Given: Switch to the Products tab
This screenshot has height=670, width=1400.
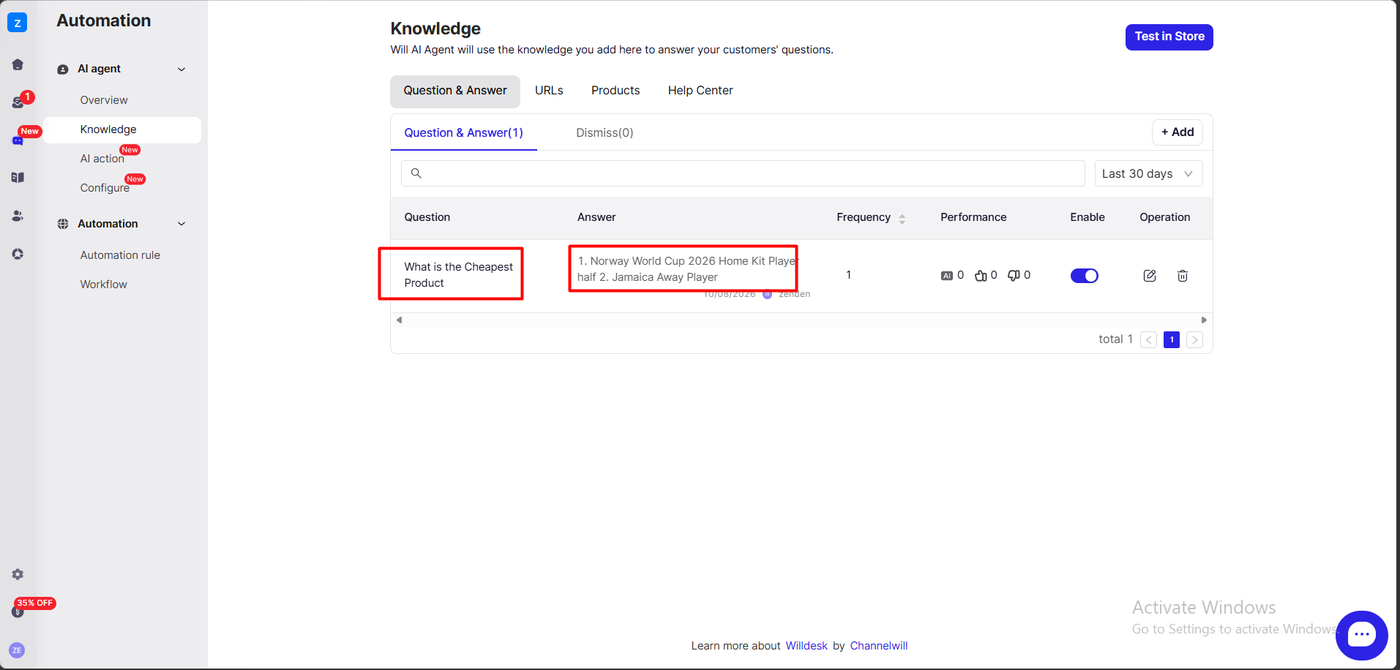Looking at the screenshot, I should [x=615, y=91].
